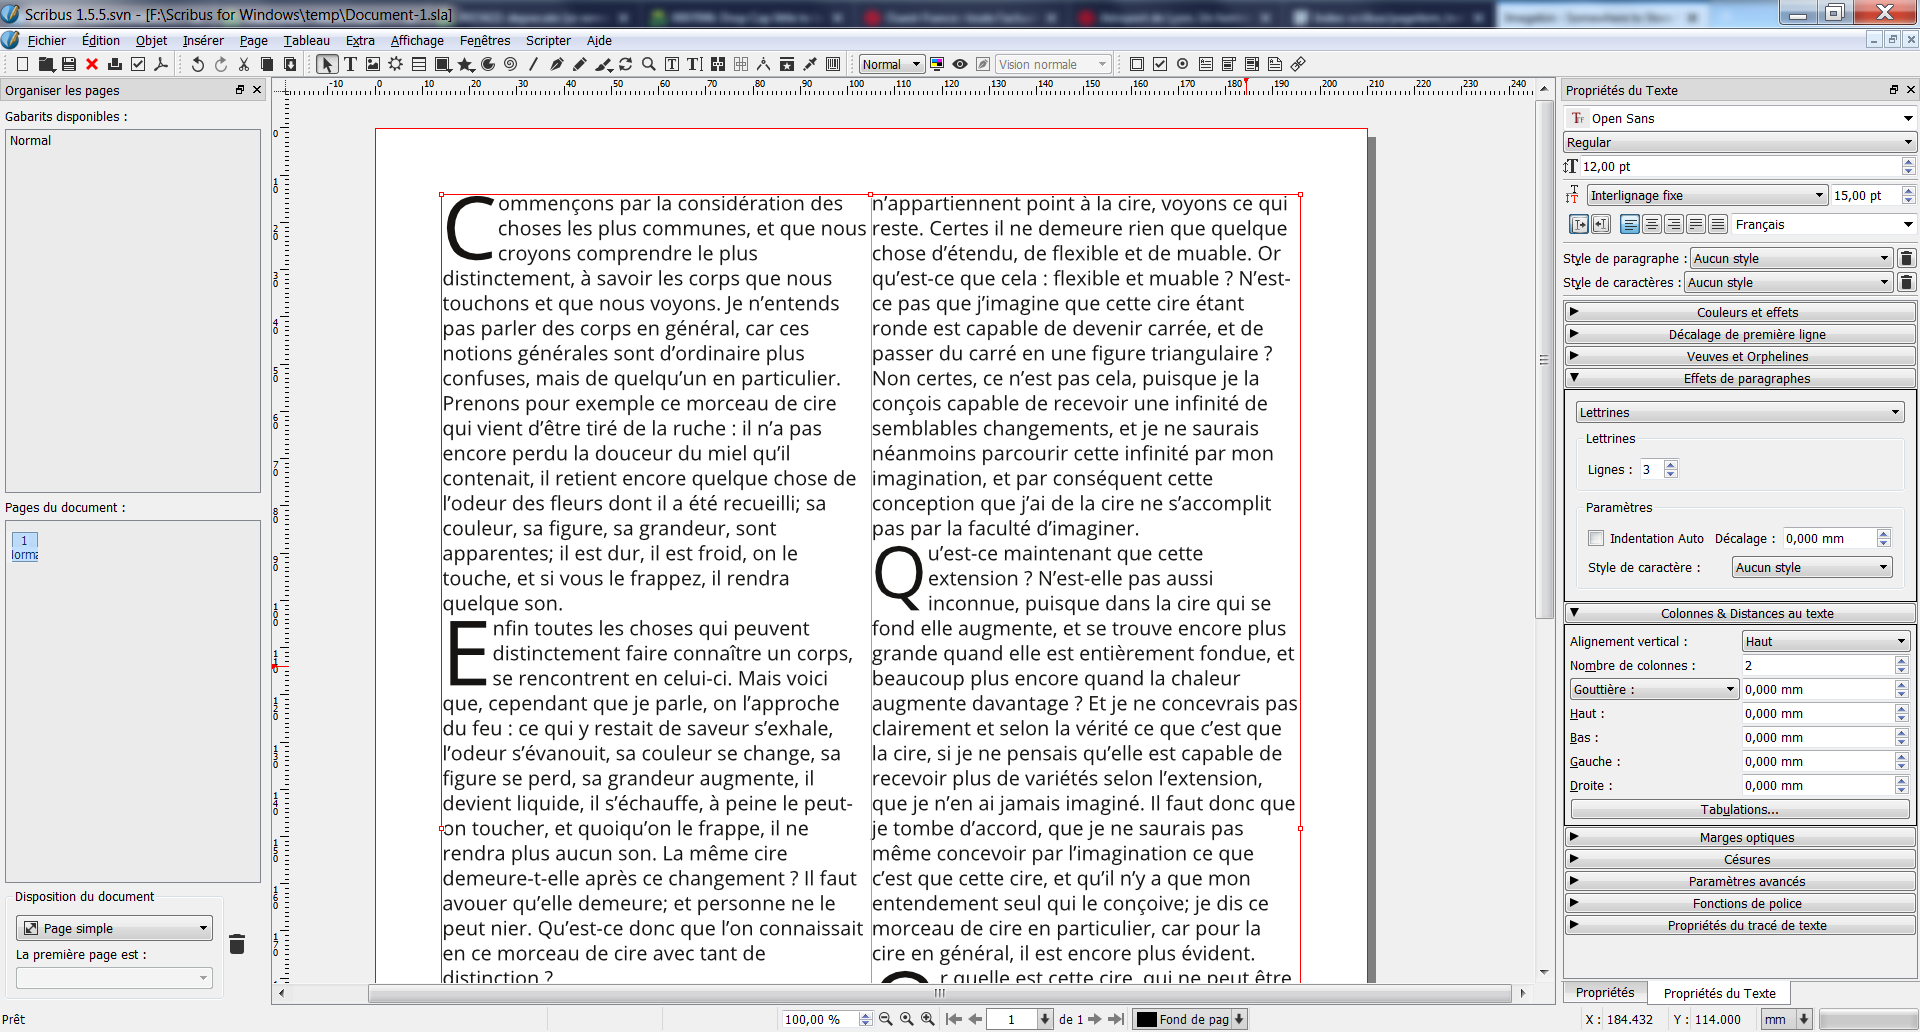Viewport: 1920px width, 1032px height.
Task: Open the Fichier menu
Action: pyautogui.click(x=46, y=40)
